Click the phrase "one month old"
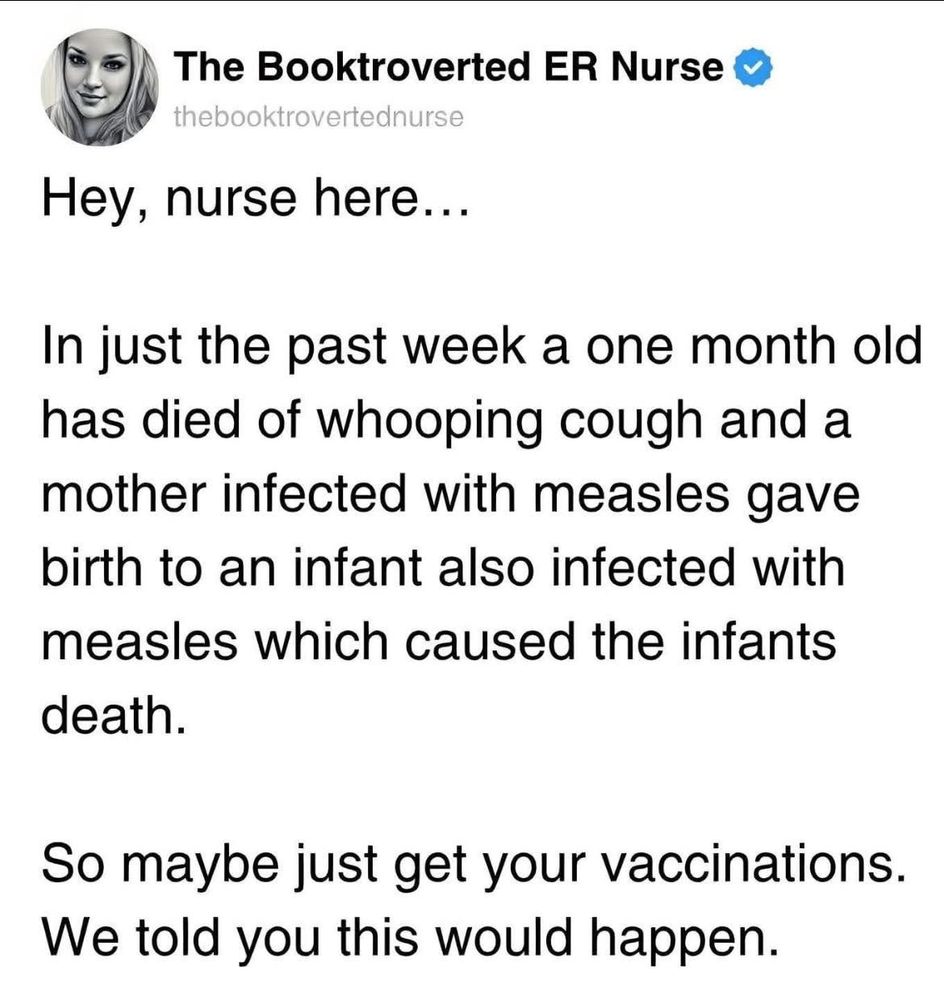This screenshot has height=1000, width=944. click(x=754, y=346)
